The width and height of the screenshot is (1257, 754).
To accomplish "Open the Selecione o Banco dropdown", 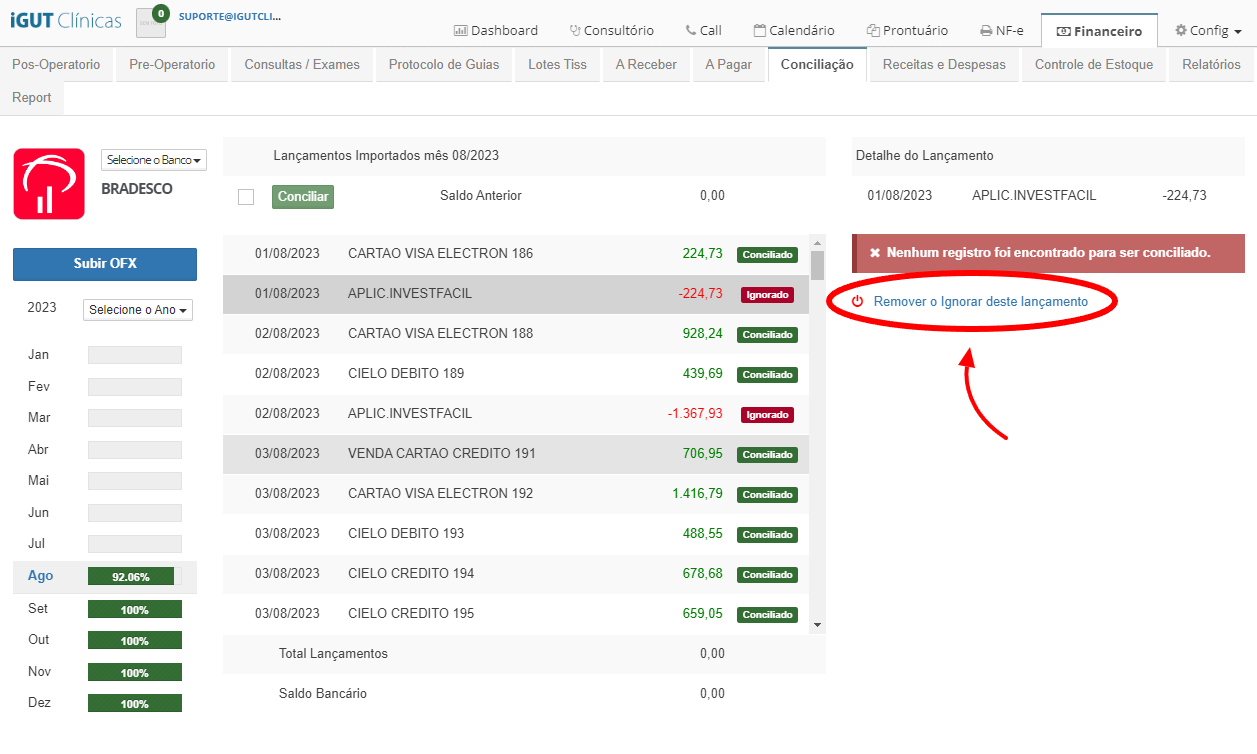I will tap(153, 160).
